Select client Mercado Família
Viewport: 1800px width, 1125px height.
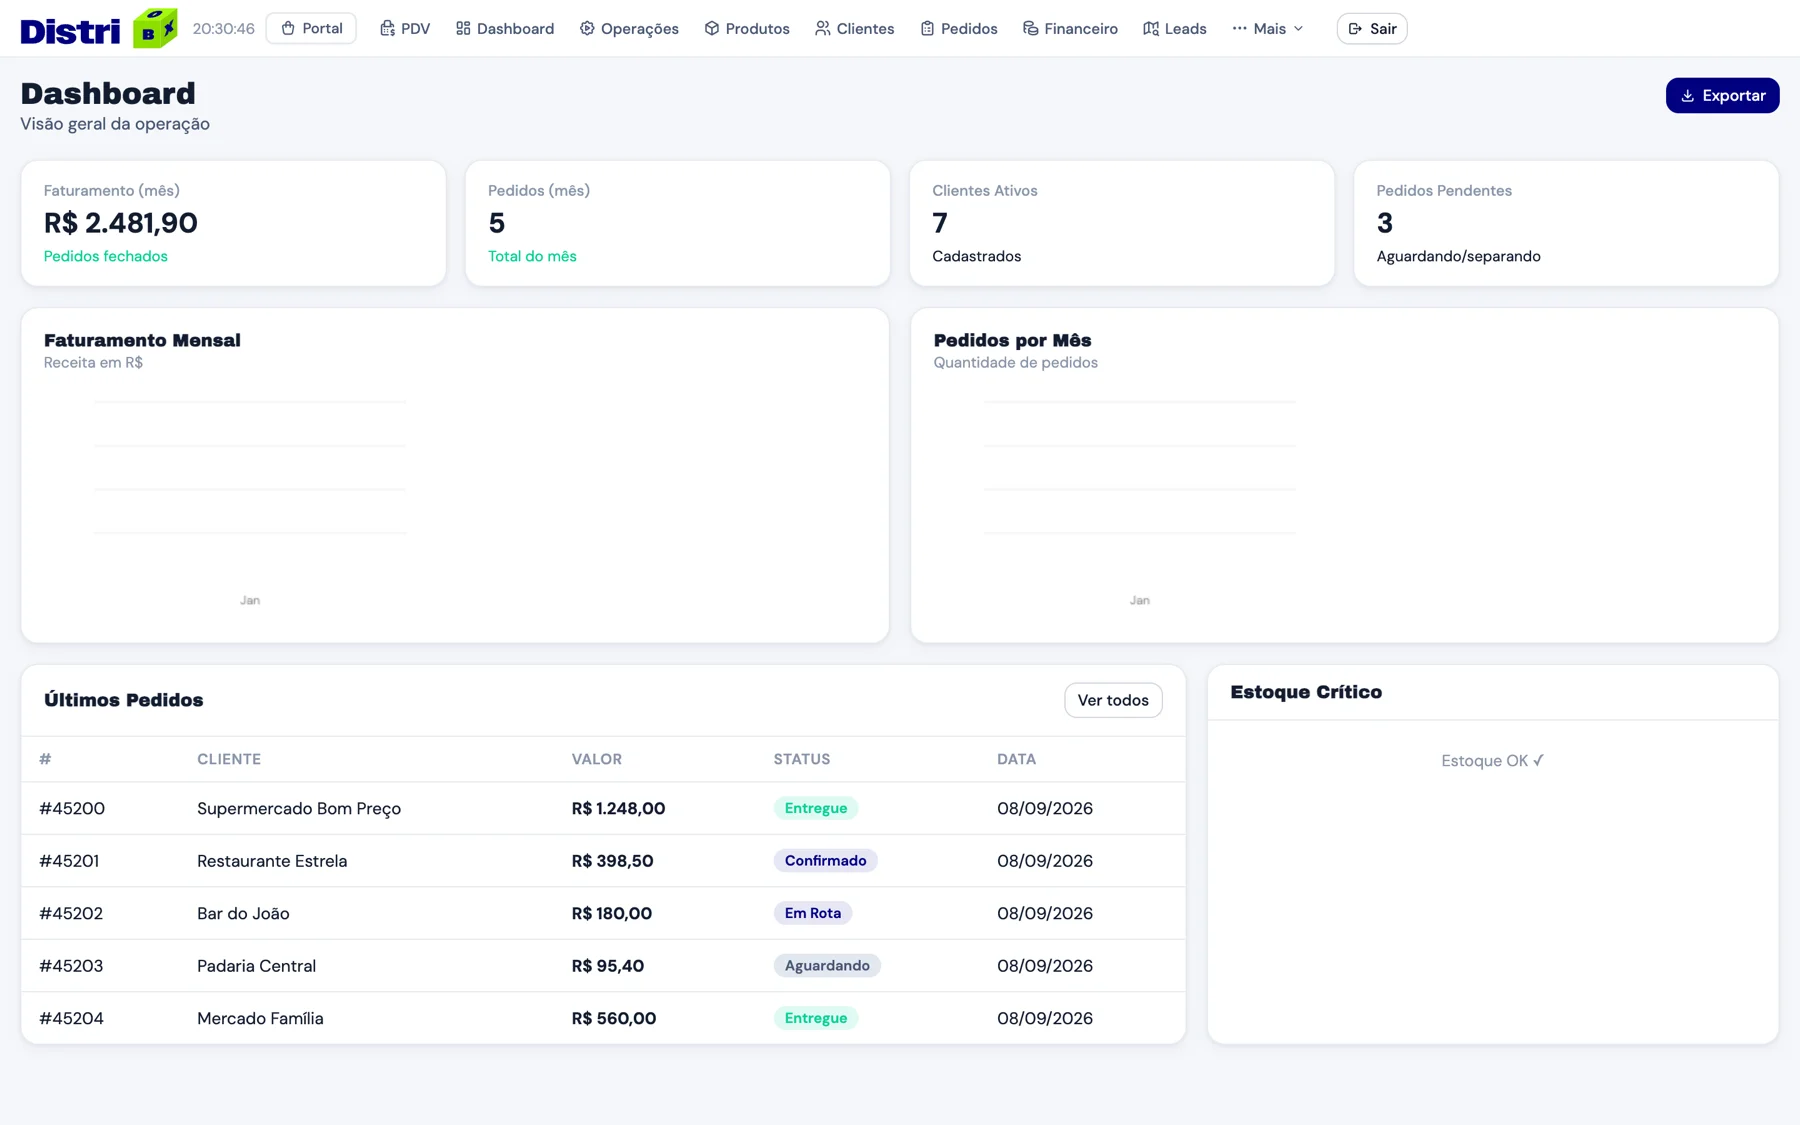point(260,1018)
